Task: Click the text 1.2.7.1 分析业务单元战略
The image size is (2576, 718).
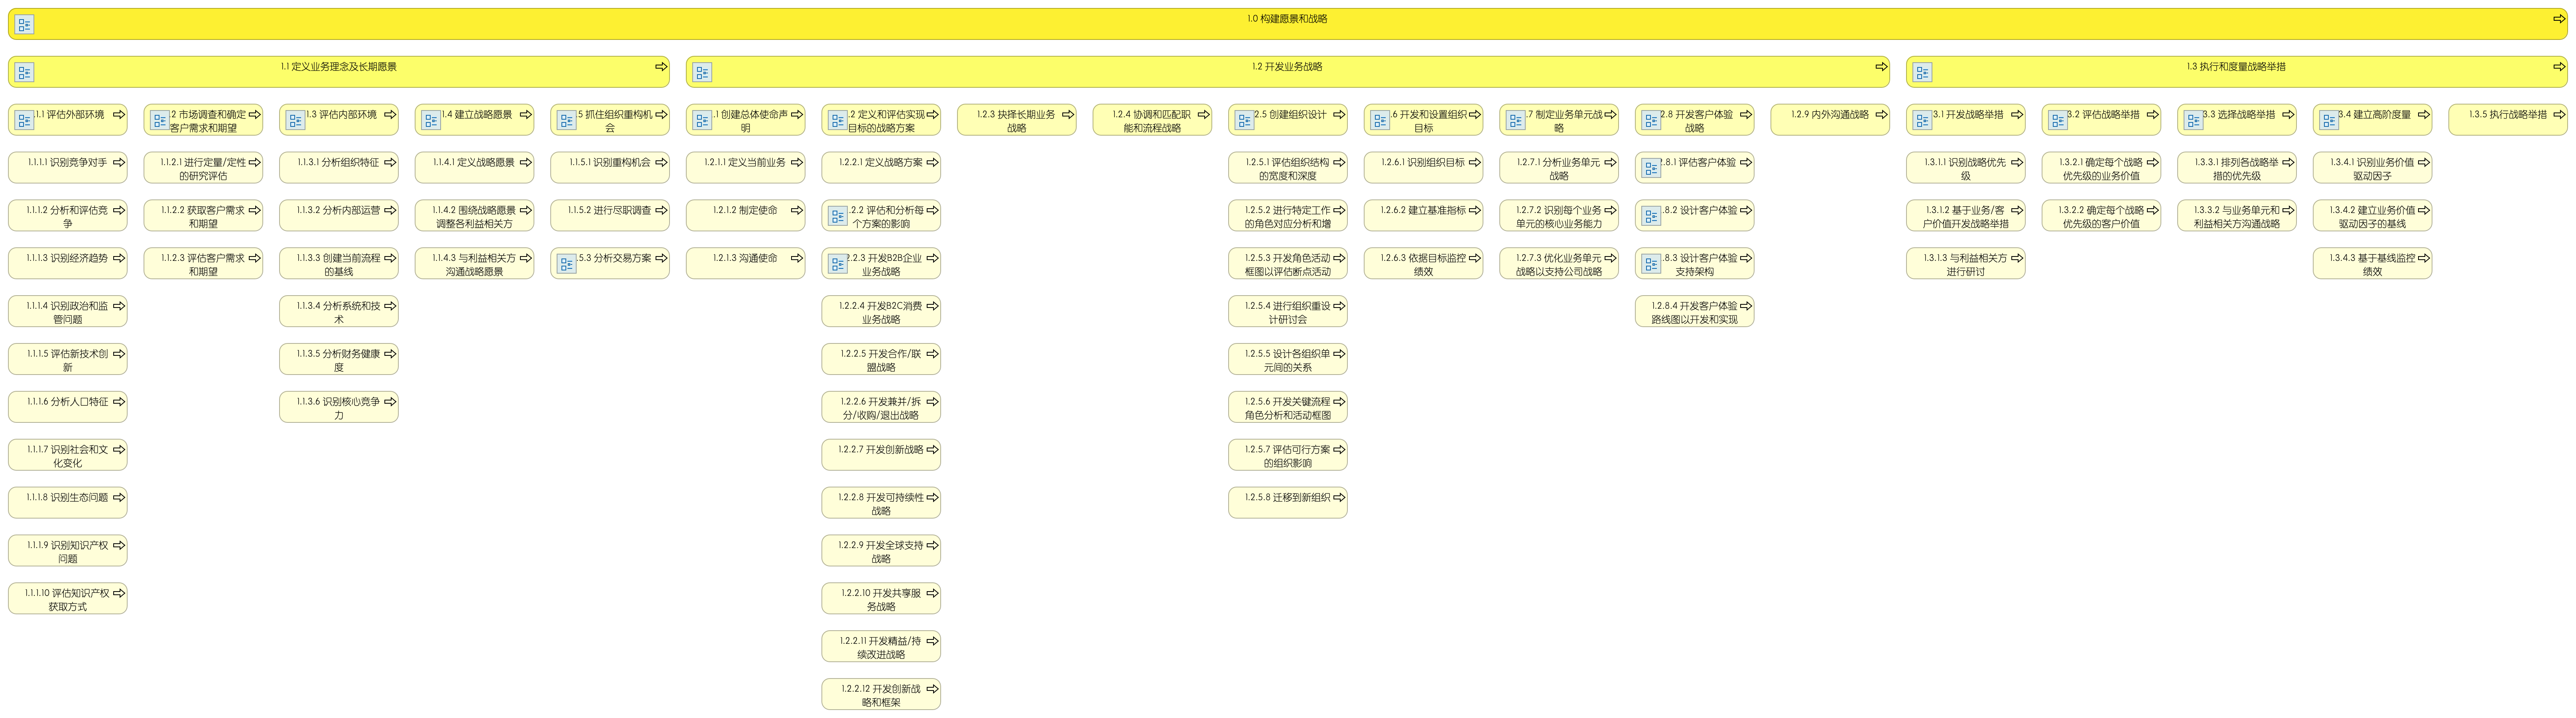Action: pos(1558,169)
